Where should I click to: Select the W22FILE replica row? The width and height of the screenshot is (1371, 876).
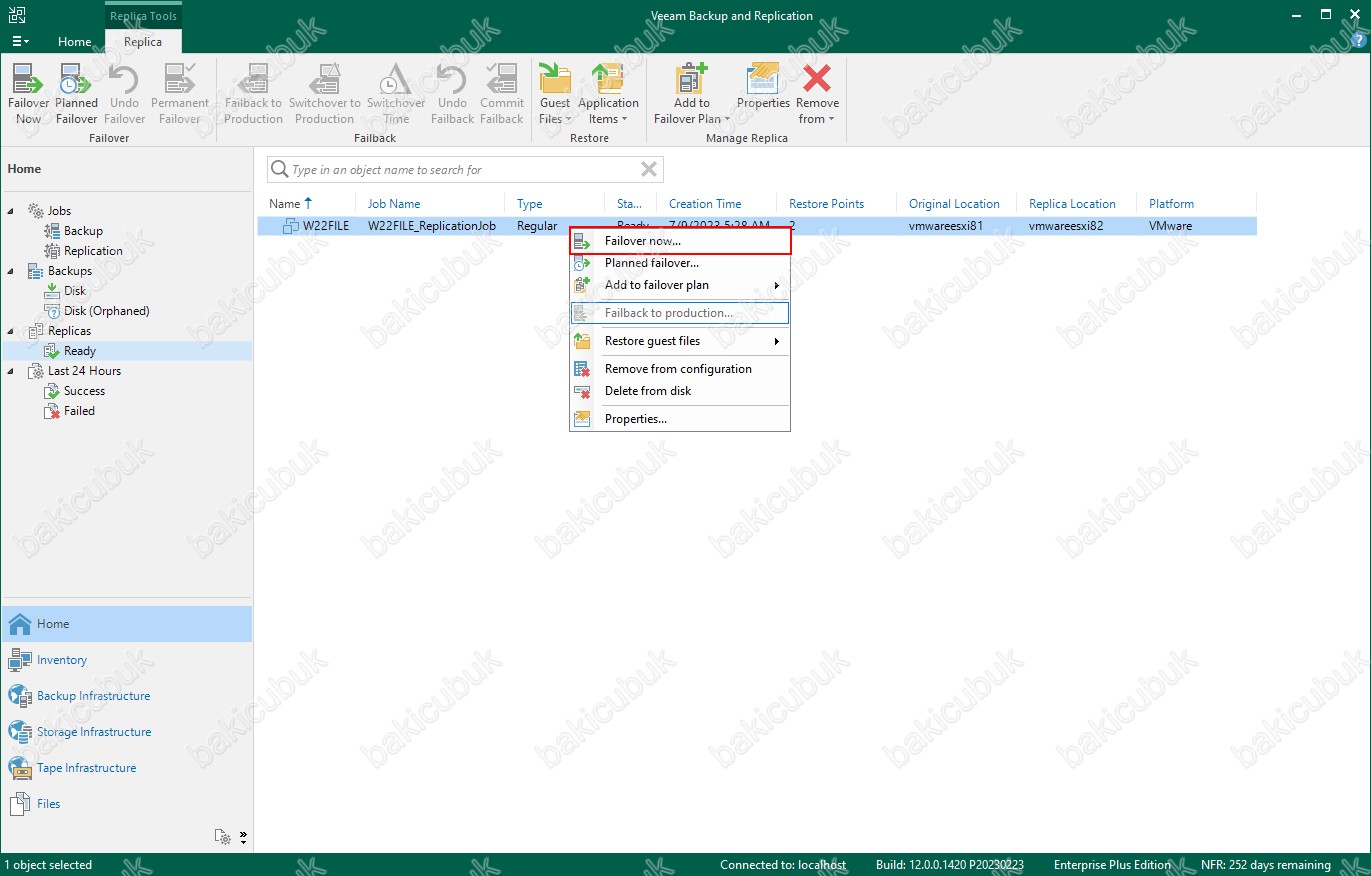[757, 226]
